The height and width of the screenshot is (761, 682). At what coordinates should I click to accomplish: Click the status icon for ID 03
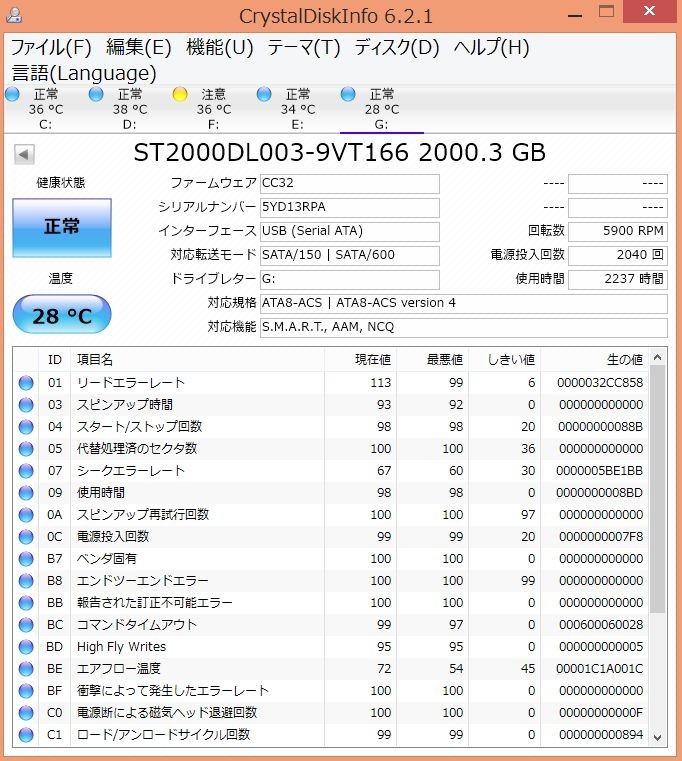point(26,405)
